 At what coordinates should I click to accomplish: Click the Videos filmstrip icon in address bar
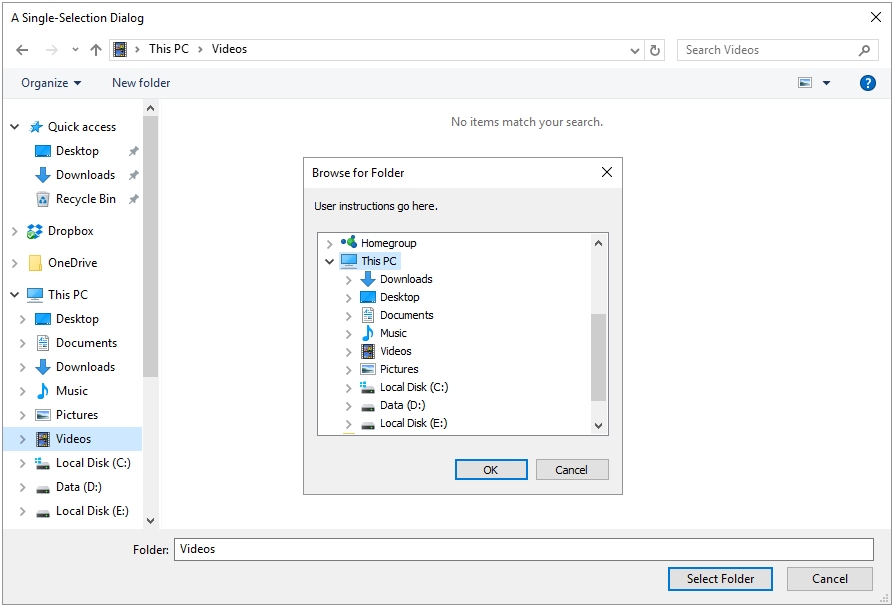120,50
